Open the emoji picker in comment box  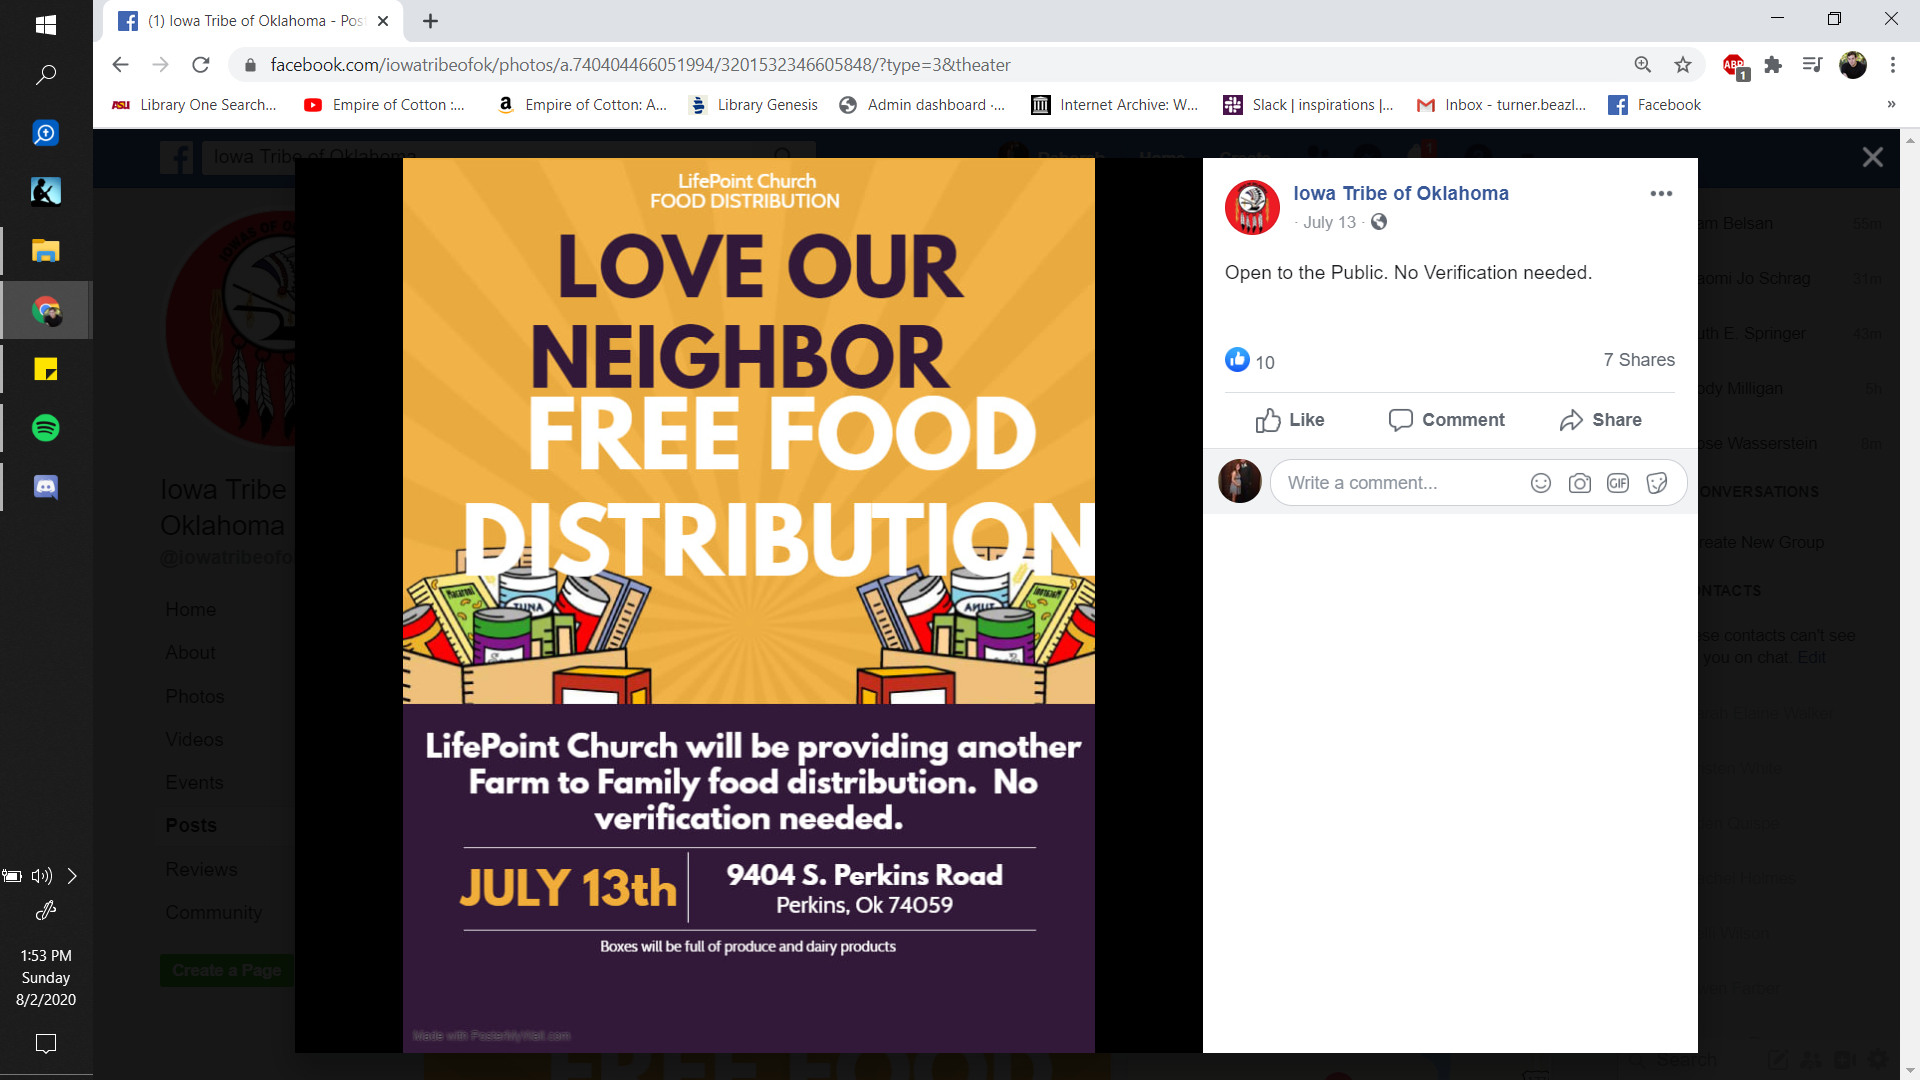[1541, 483]
